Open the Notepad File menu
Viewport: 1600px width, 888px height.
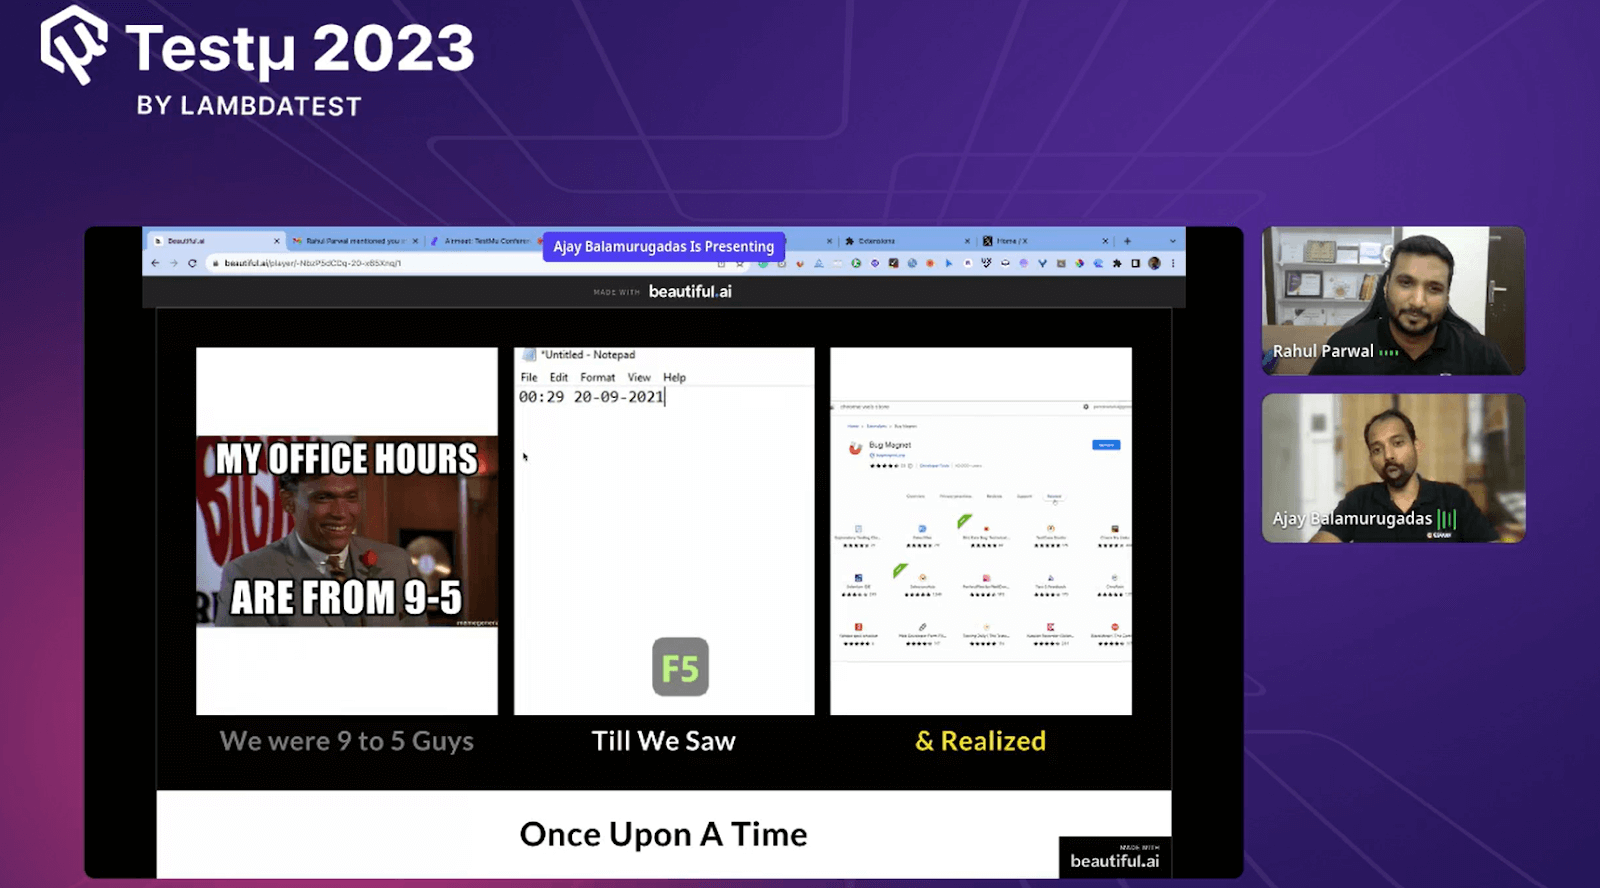[529, 377]
